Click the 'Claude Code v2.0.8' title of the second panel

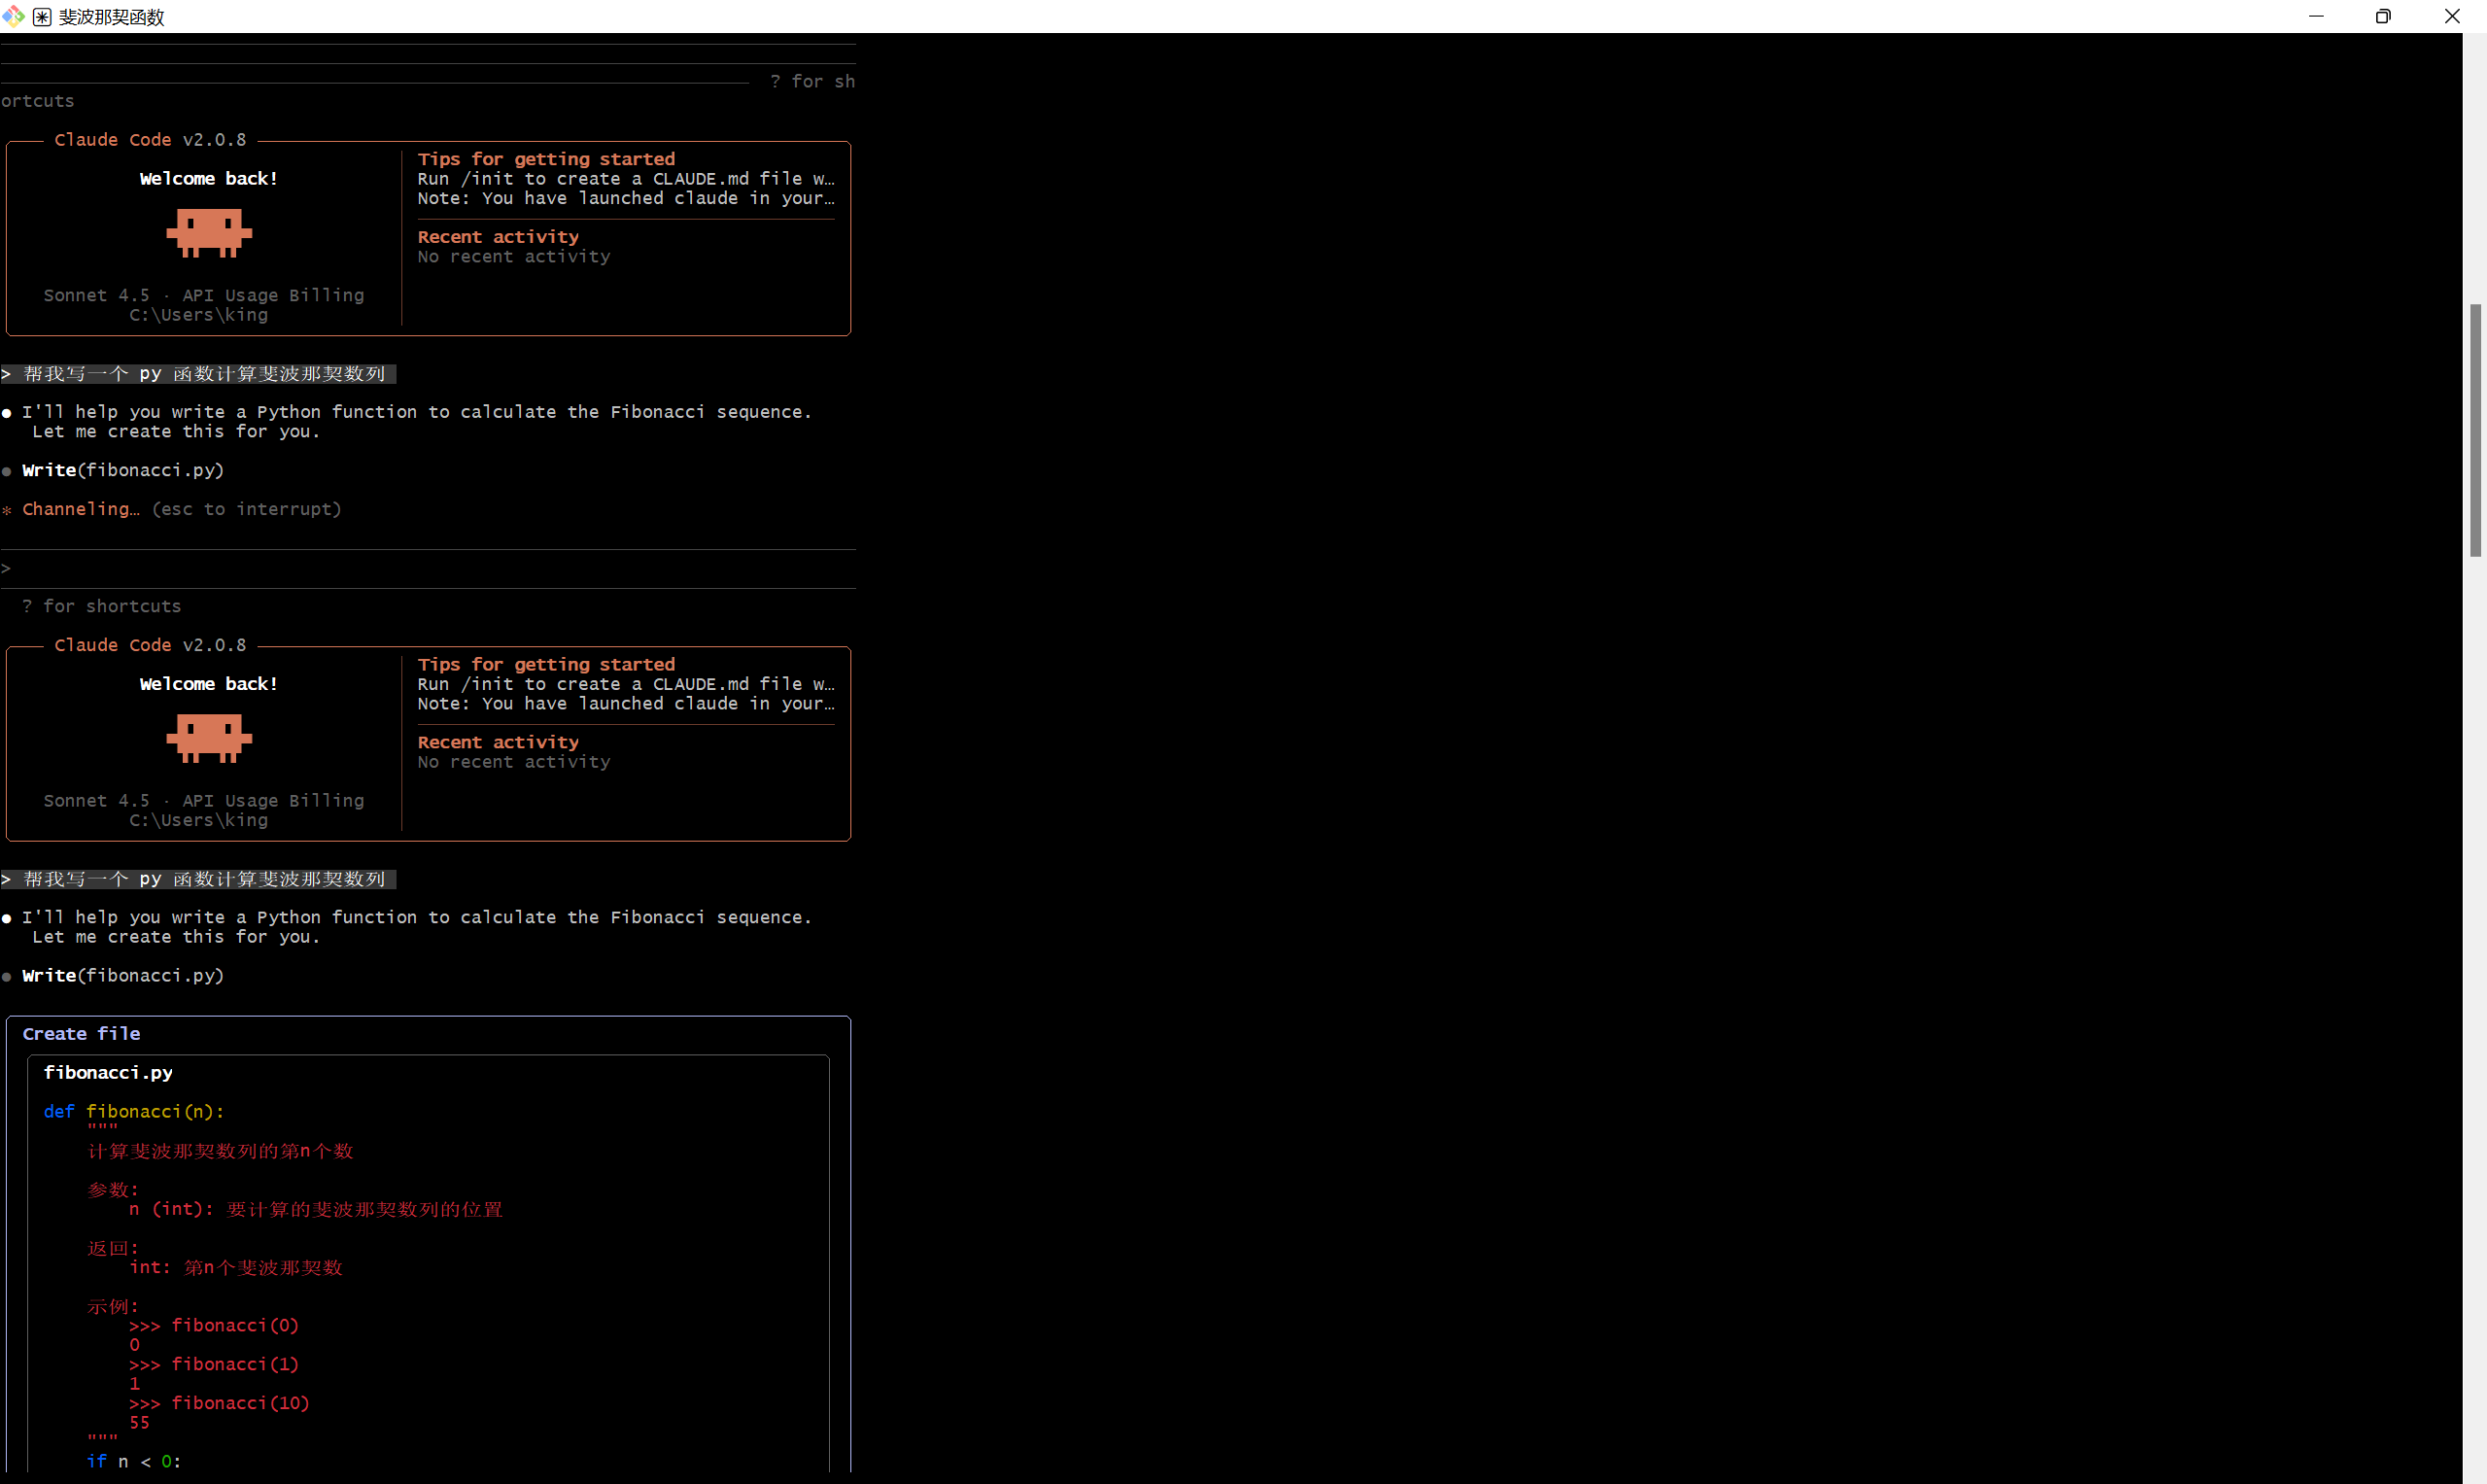point(150,645)
